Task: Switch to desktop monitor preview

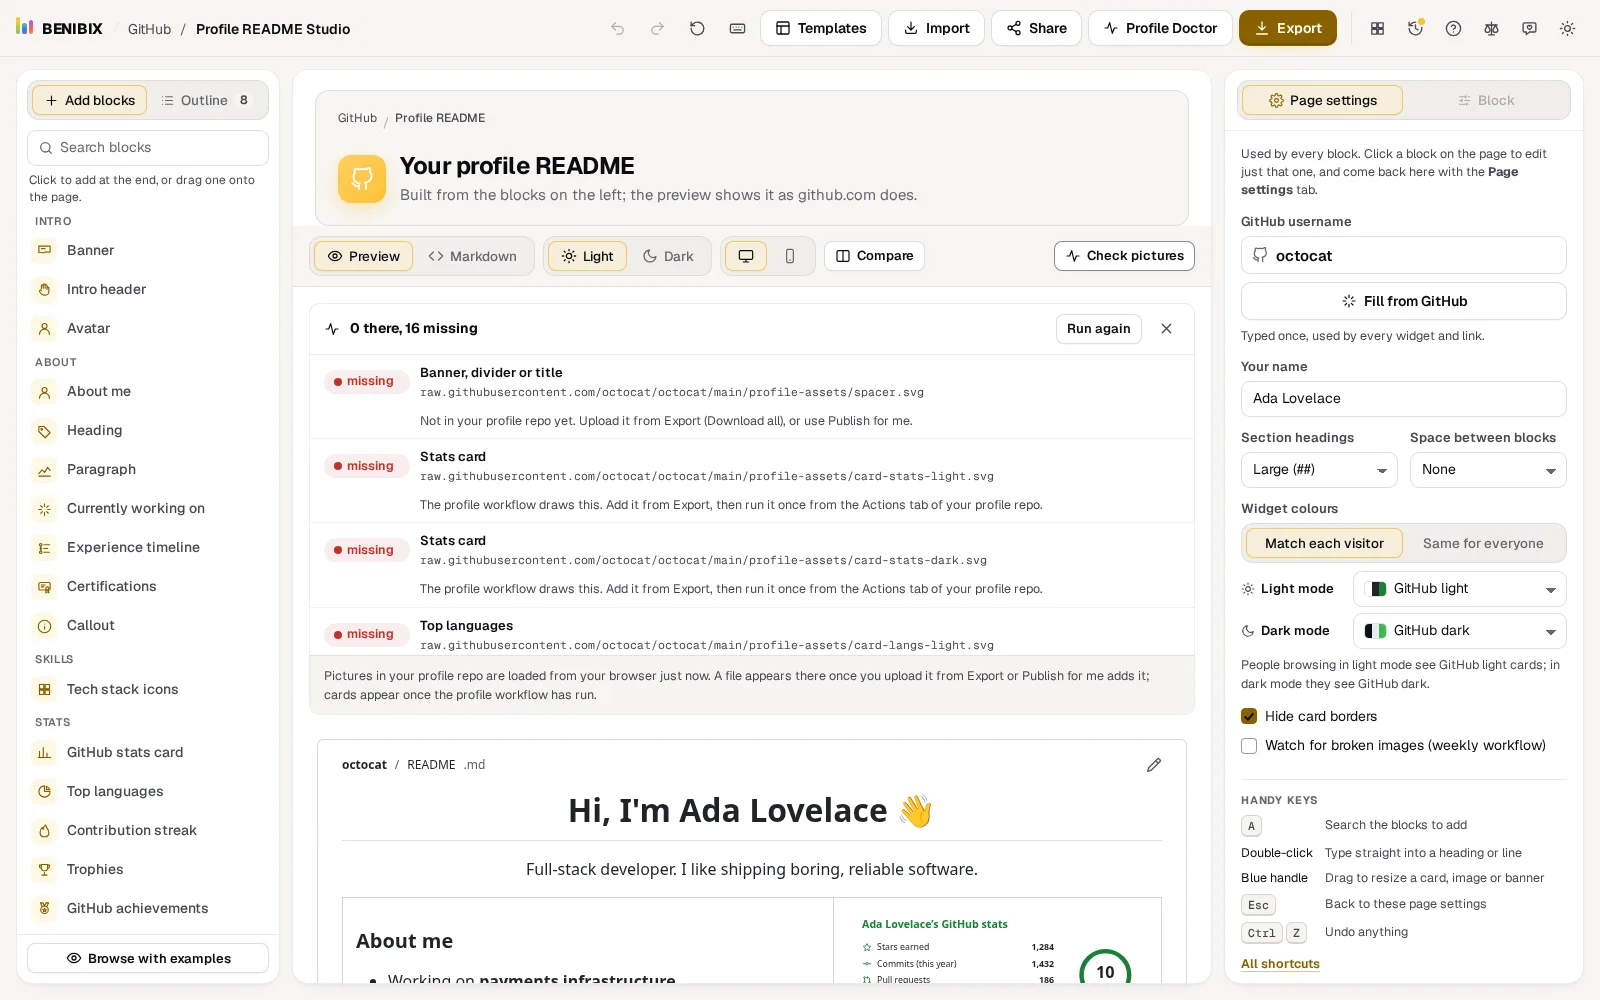Action: [746, 256]
